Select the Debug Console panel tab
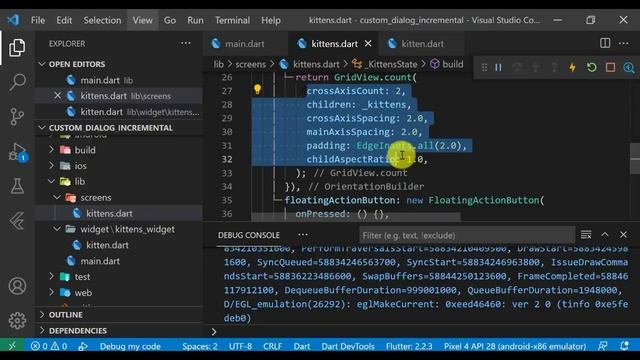The width and height of the screenshot is (640, 360). (x=249, y=235)
